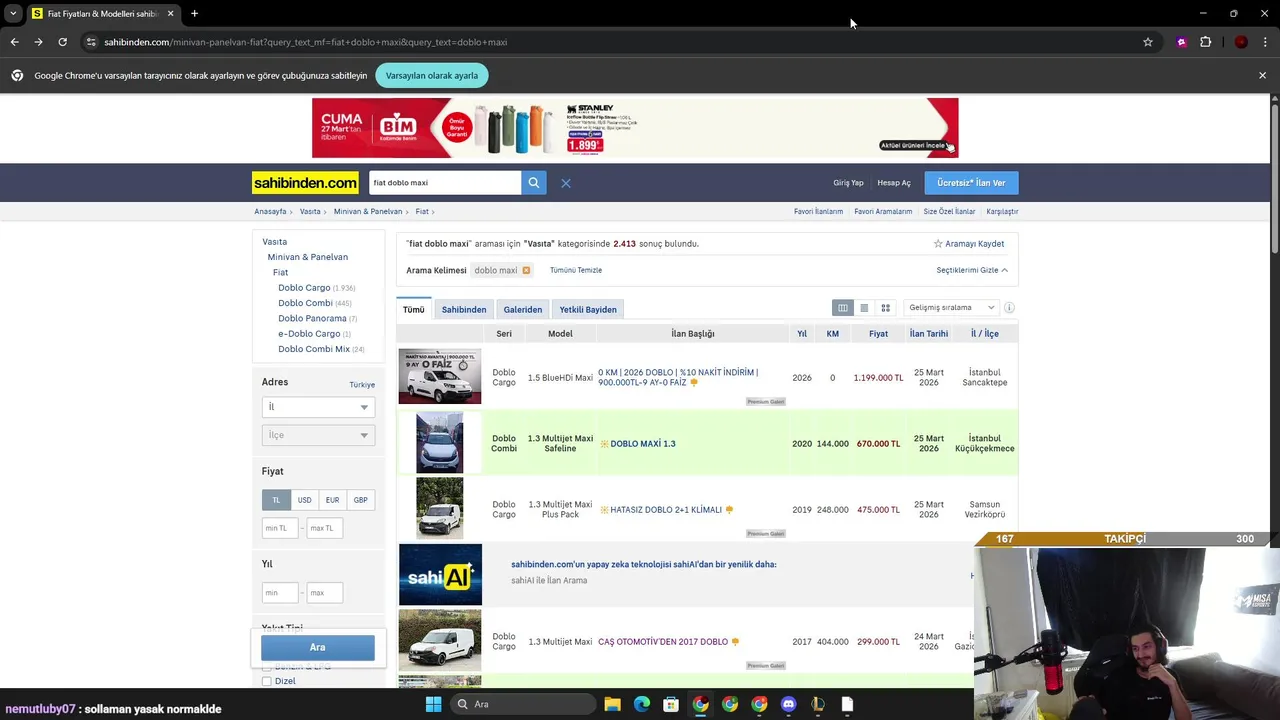Open the tab search dropdown arrow

pyautogui.click(x=13, y=13)
